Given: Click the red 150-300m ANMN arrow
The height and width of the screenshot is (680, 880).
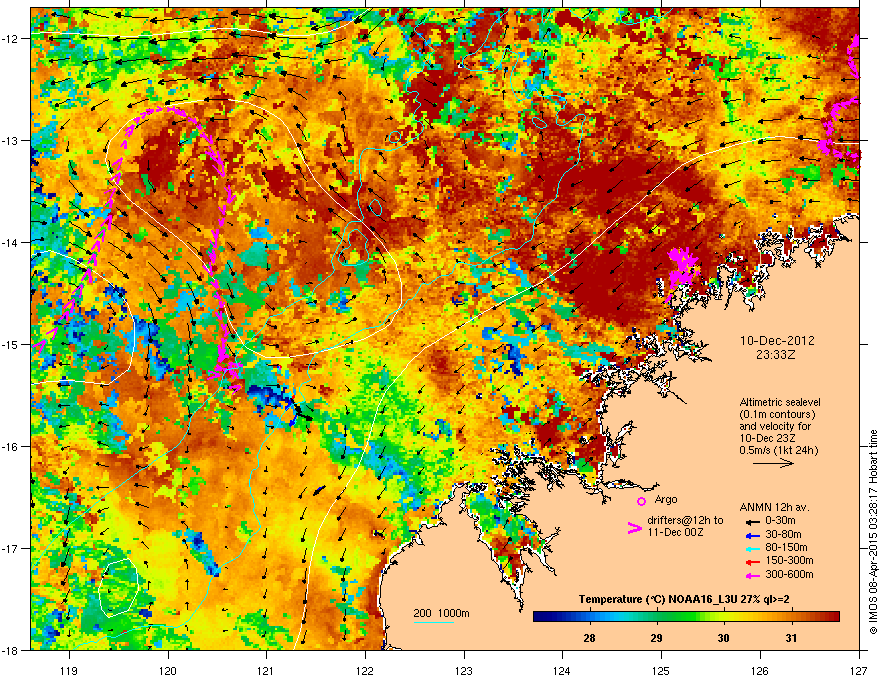Looking at the screenshot, I should pos(751,561).
